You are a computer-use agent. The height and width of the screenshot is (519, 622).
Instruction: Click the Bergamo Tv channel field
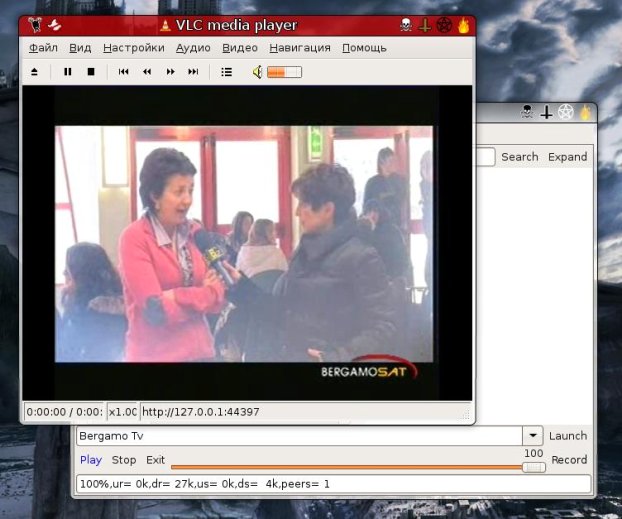click(x=299, y=436)
